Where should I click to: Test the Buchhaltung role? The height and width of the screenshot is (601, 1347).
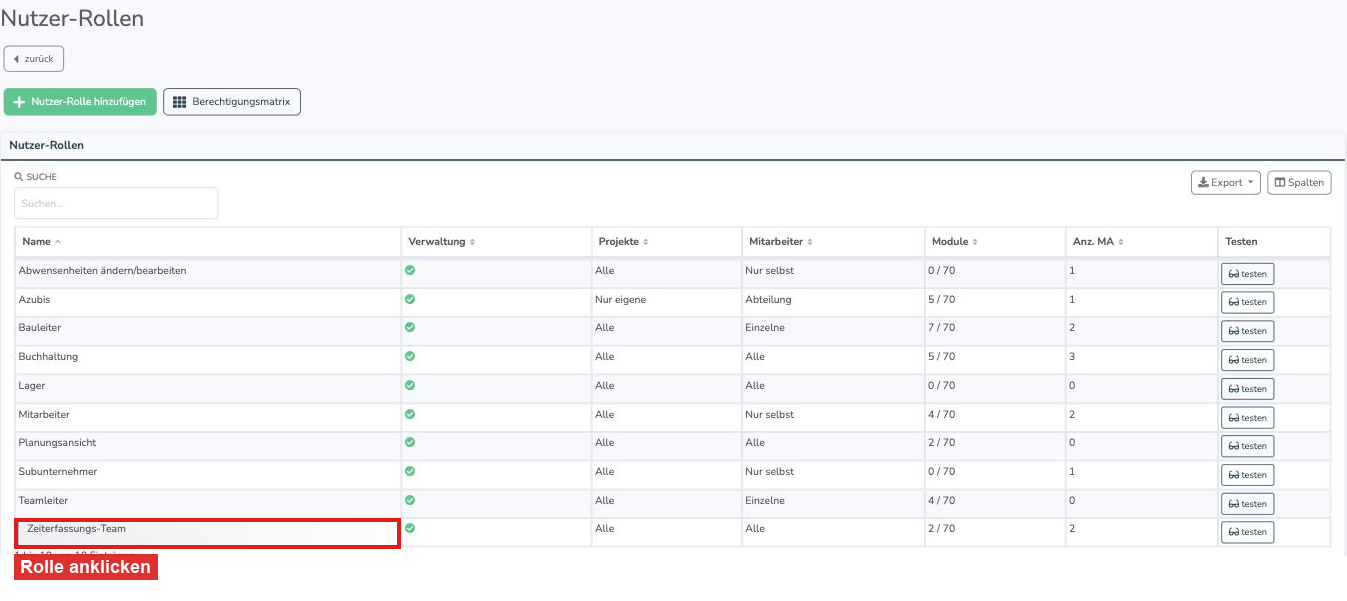[x=1247, y=360]
